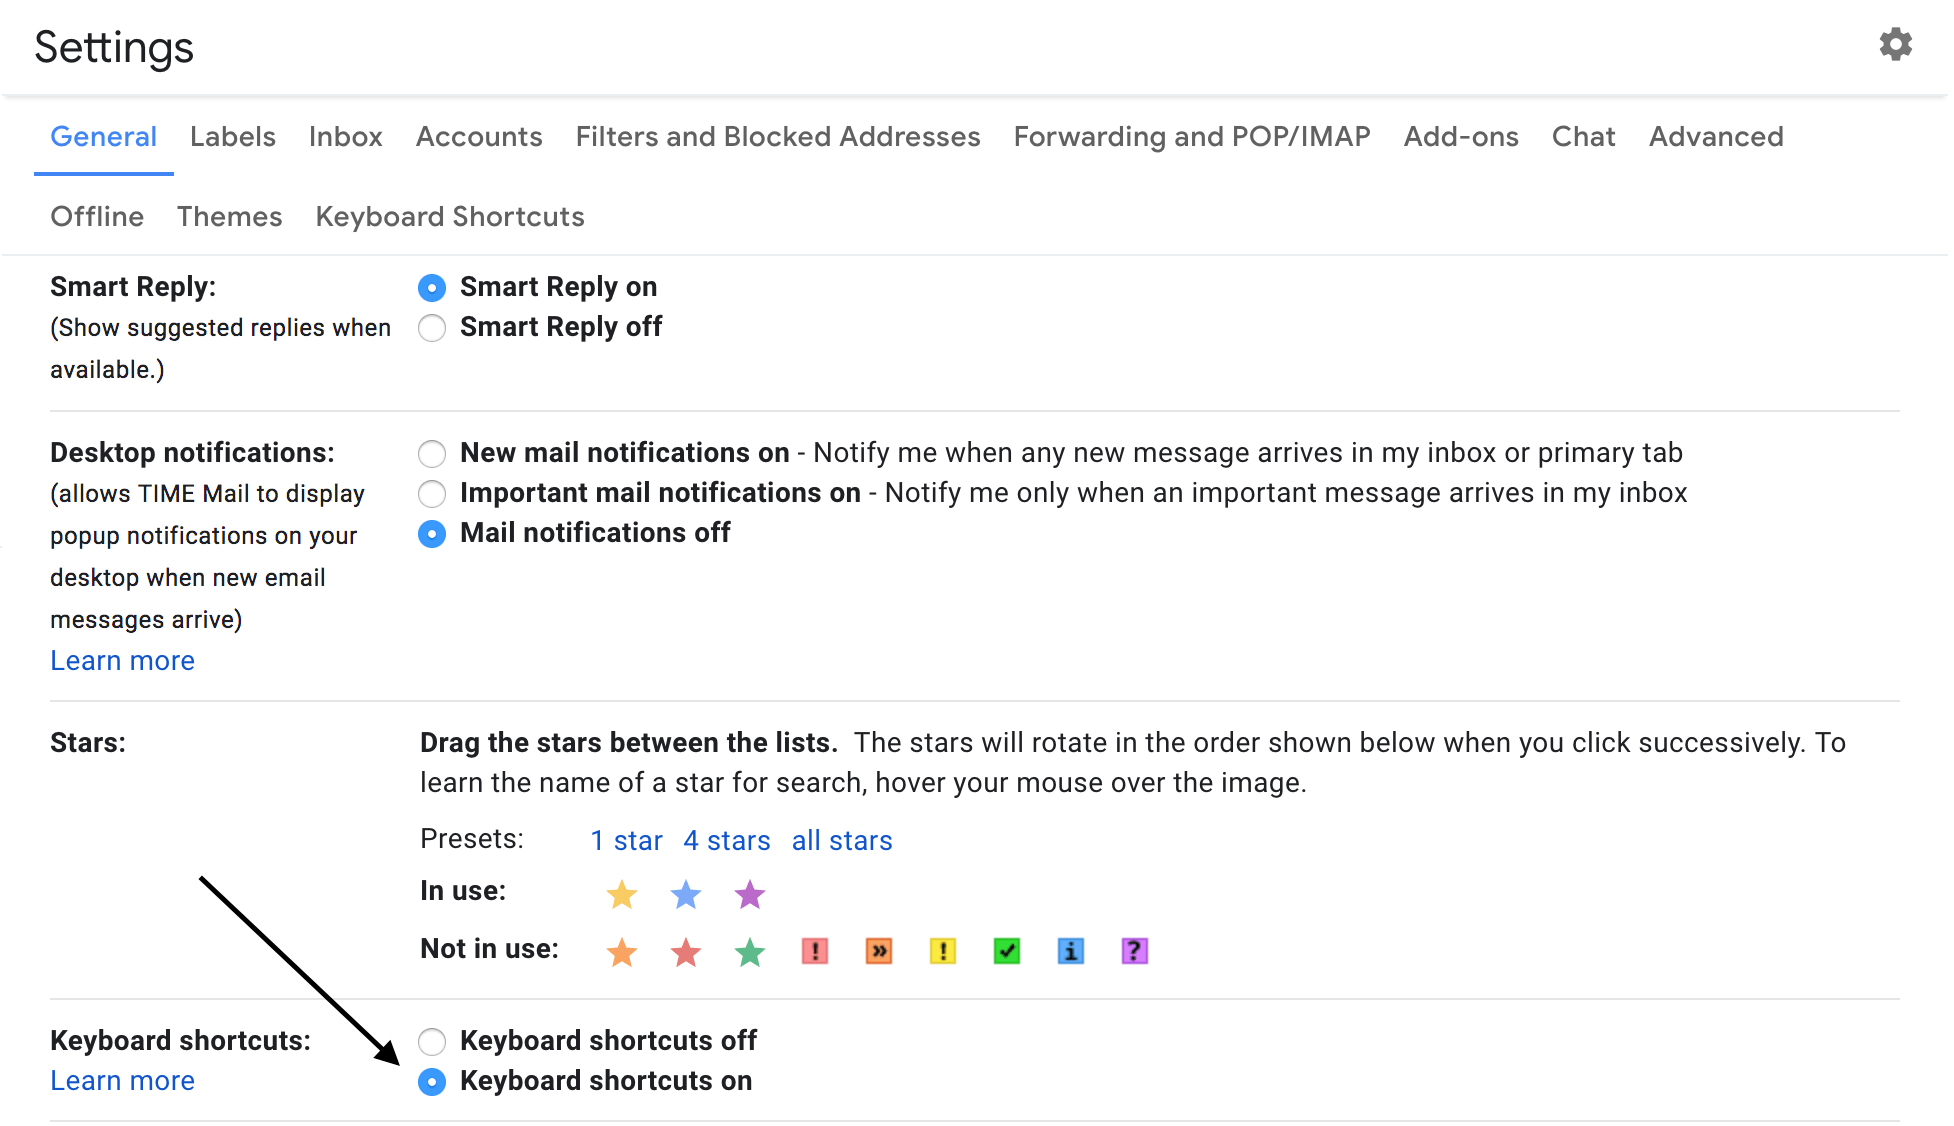1954x1126 pixels.
Task: Select Important mail notifications on option
Action: (x=432, y=494)
